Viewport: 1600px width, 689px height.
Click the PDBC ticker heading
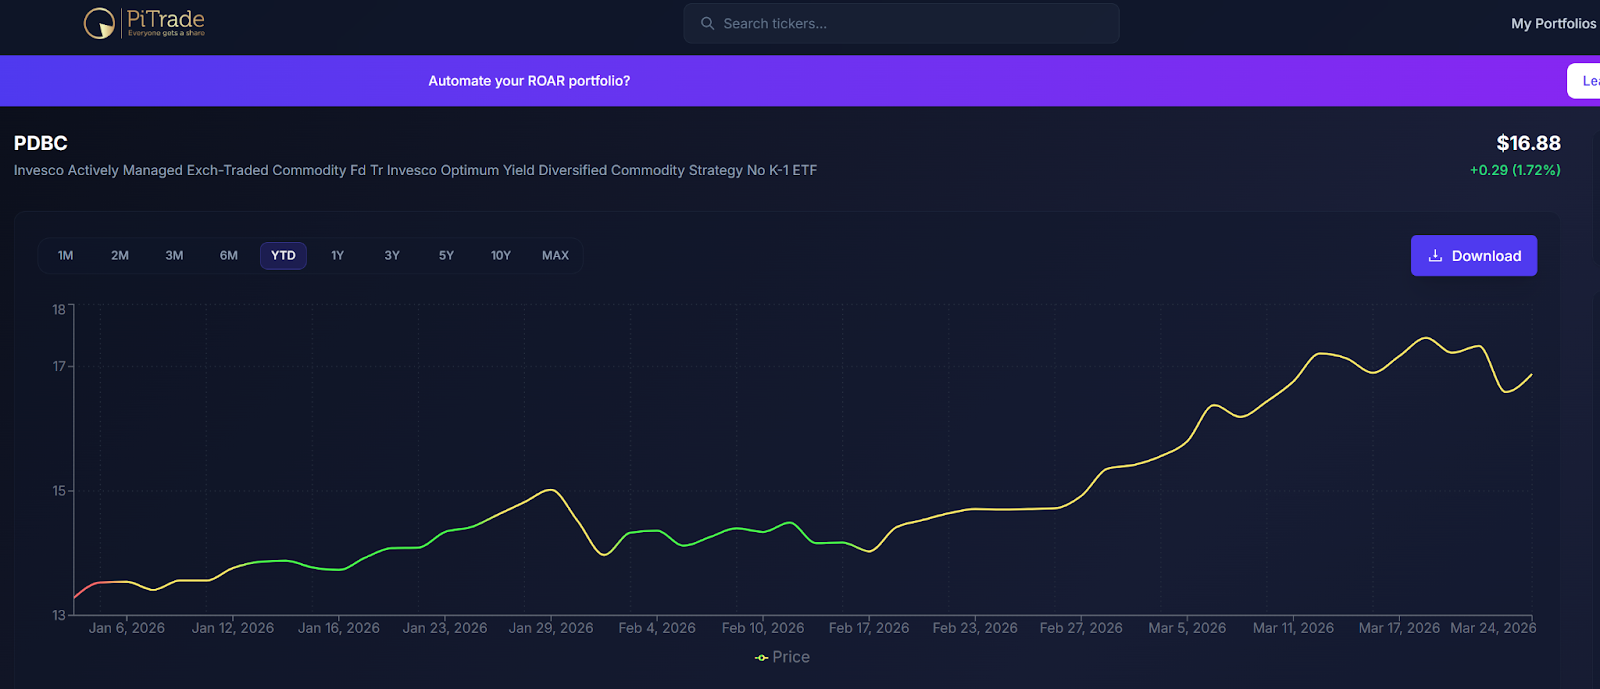point(41,143)
